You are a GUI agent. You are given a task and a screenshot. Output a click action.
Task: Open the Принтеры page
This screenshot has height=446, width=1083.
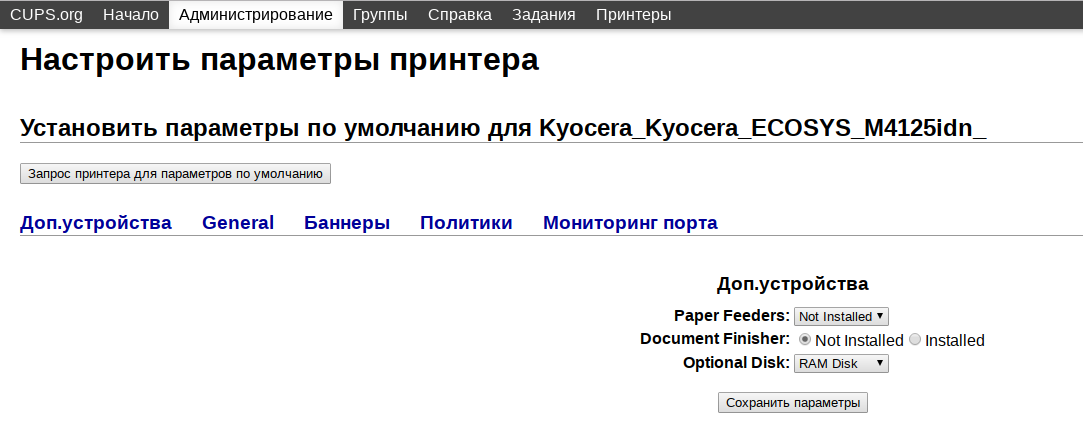[633, 14]
